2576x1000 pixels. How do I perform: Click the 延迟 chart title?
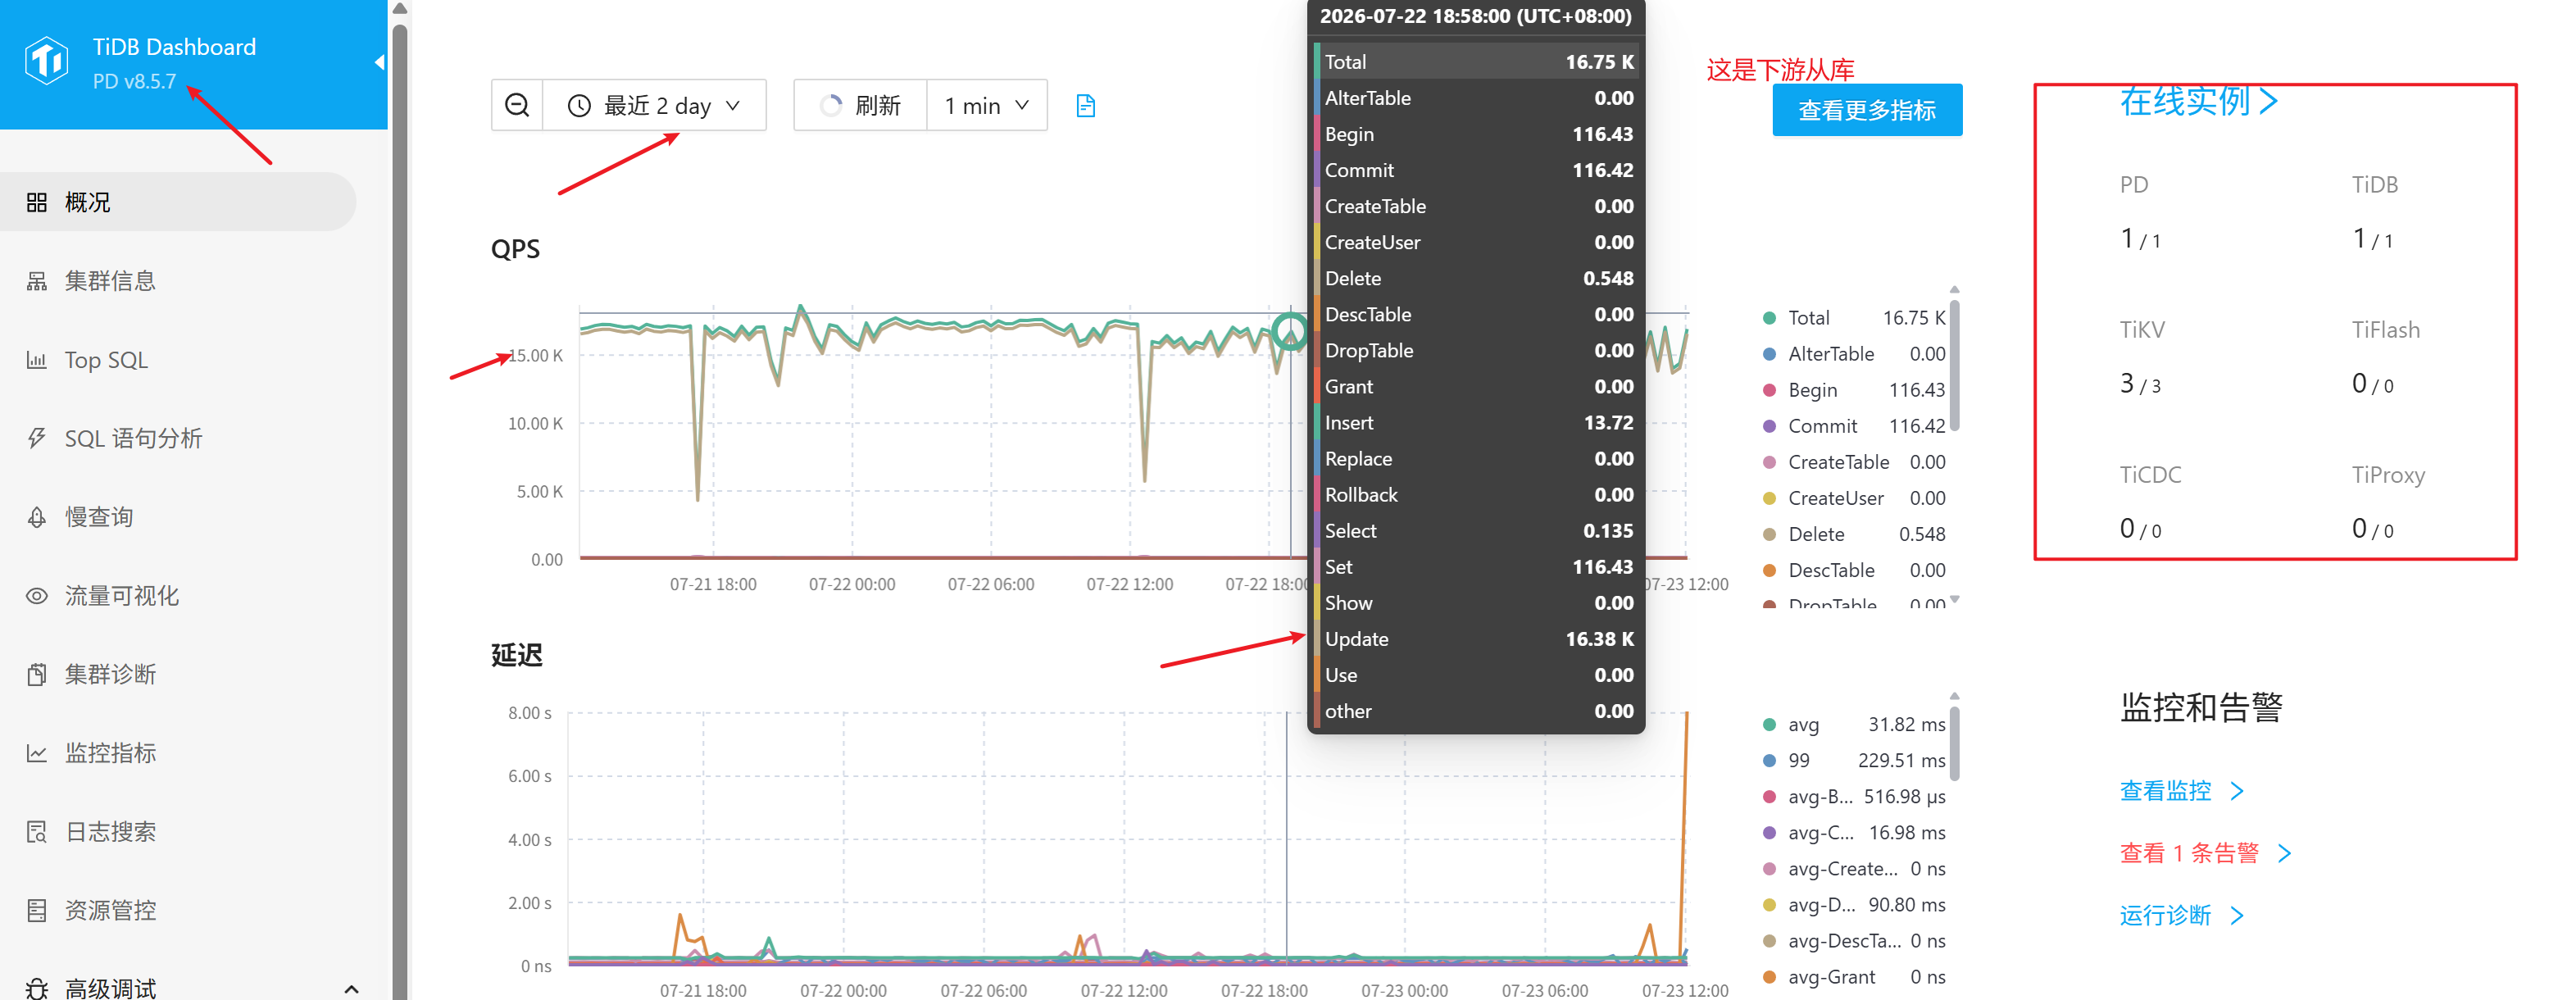[x=517, y=655]
